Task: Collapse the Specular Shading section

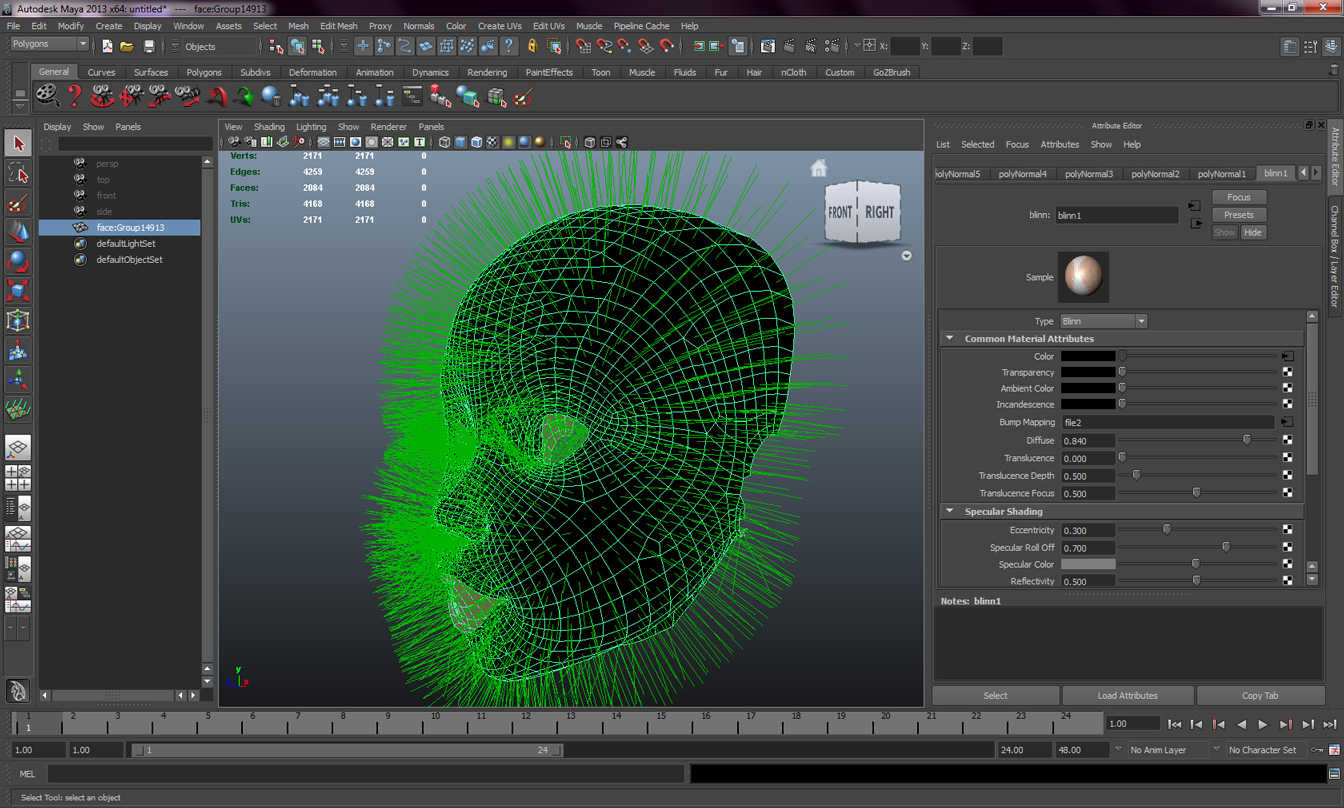Action: (950, 512)
